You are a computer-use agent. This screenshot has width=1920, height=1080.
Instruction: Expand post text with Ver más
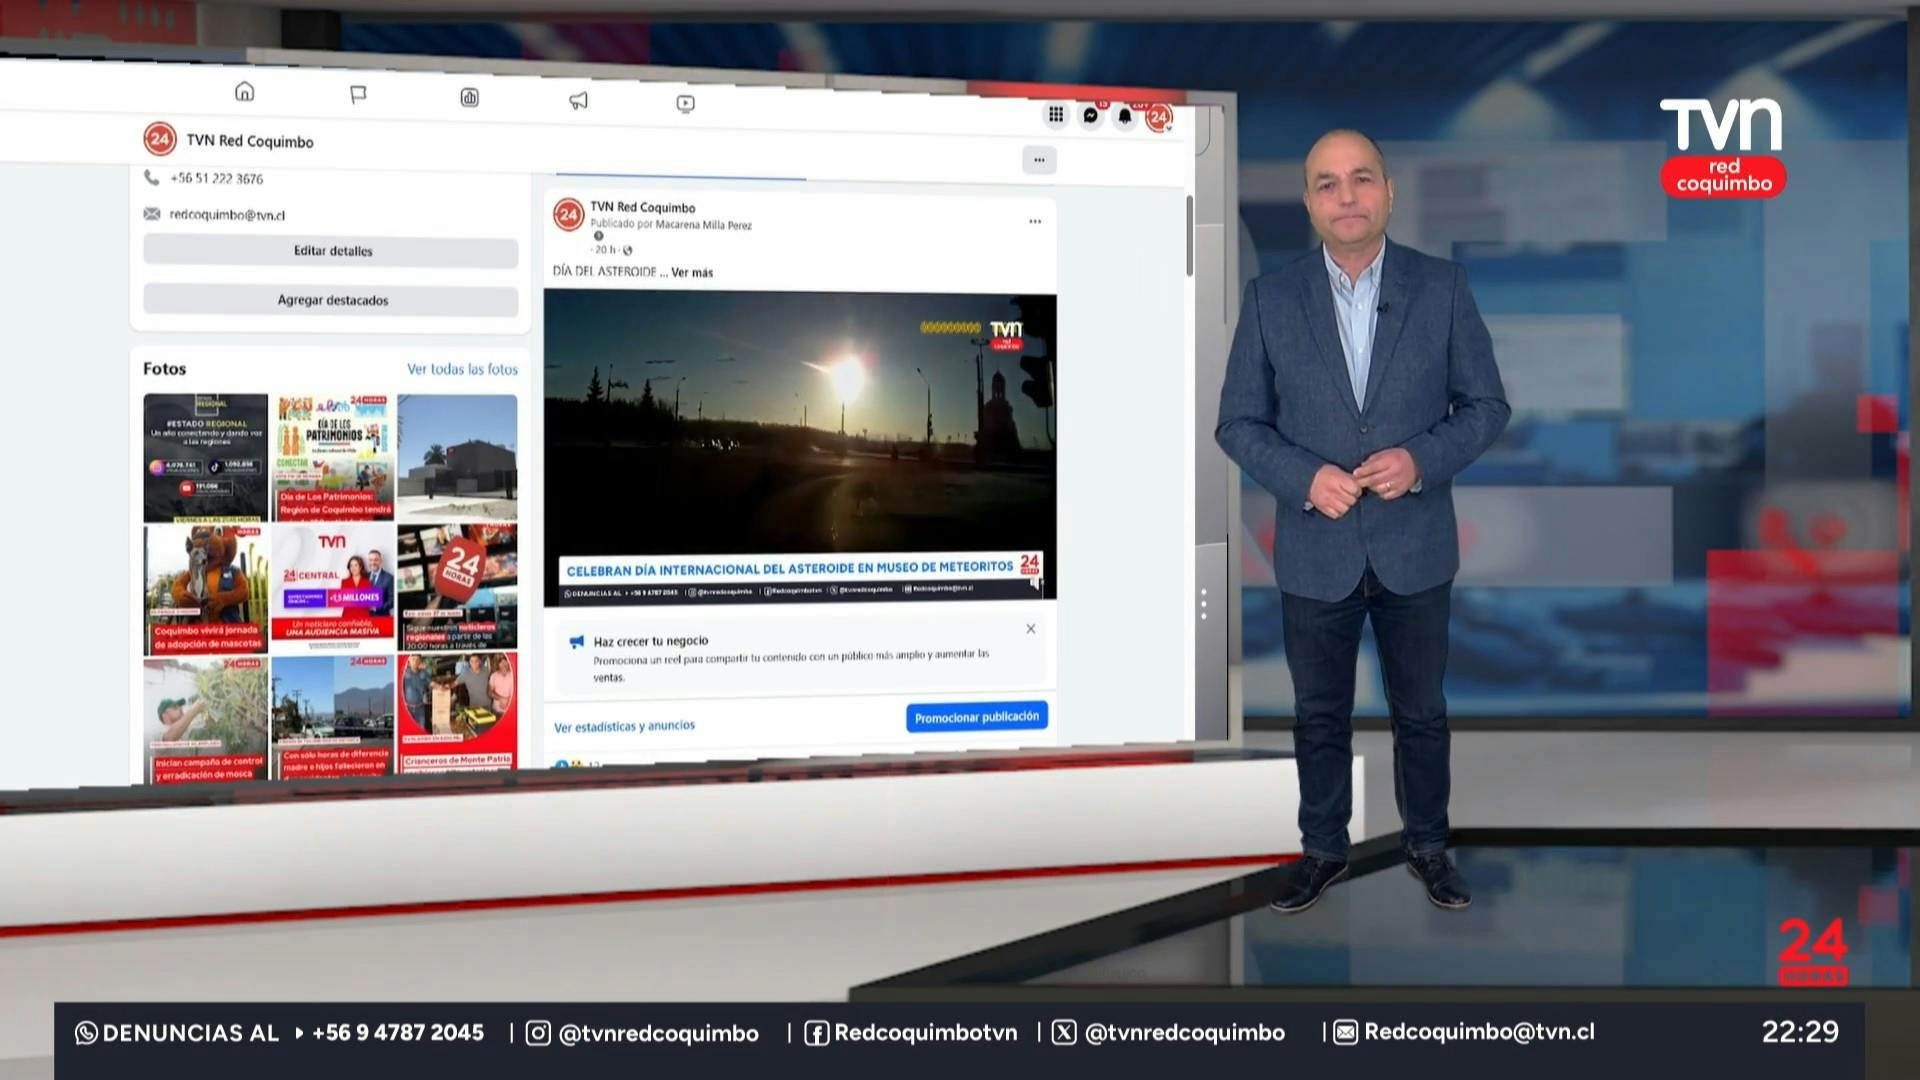692,272
